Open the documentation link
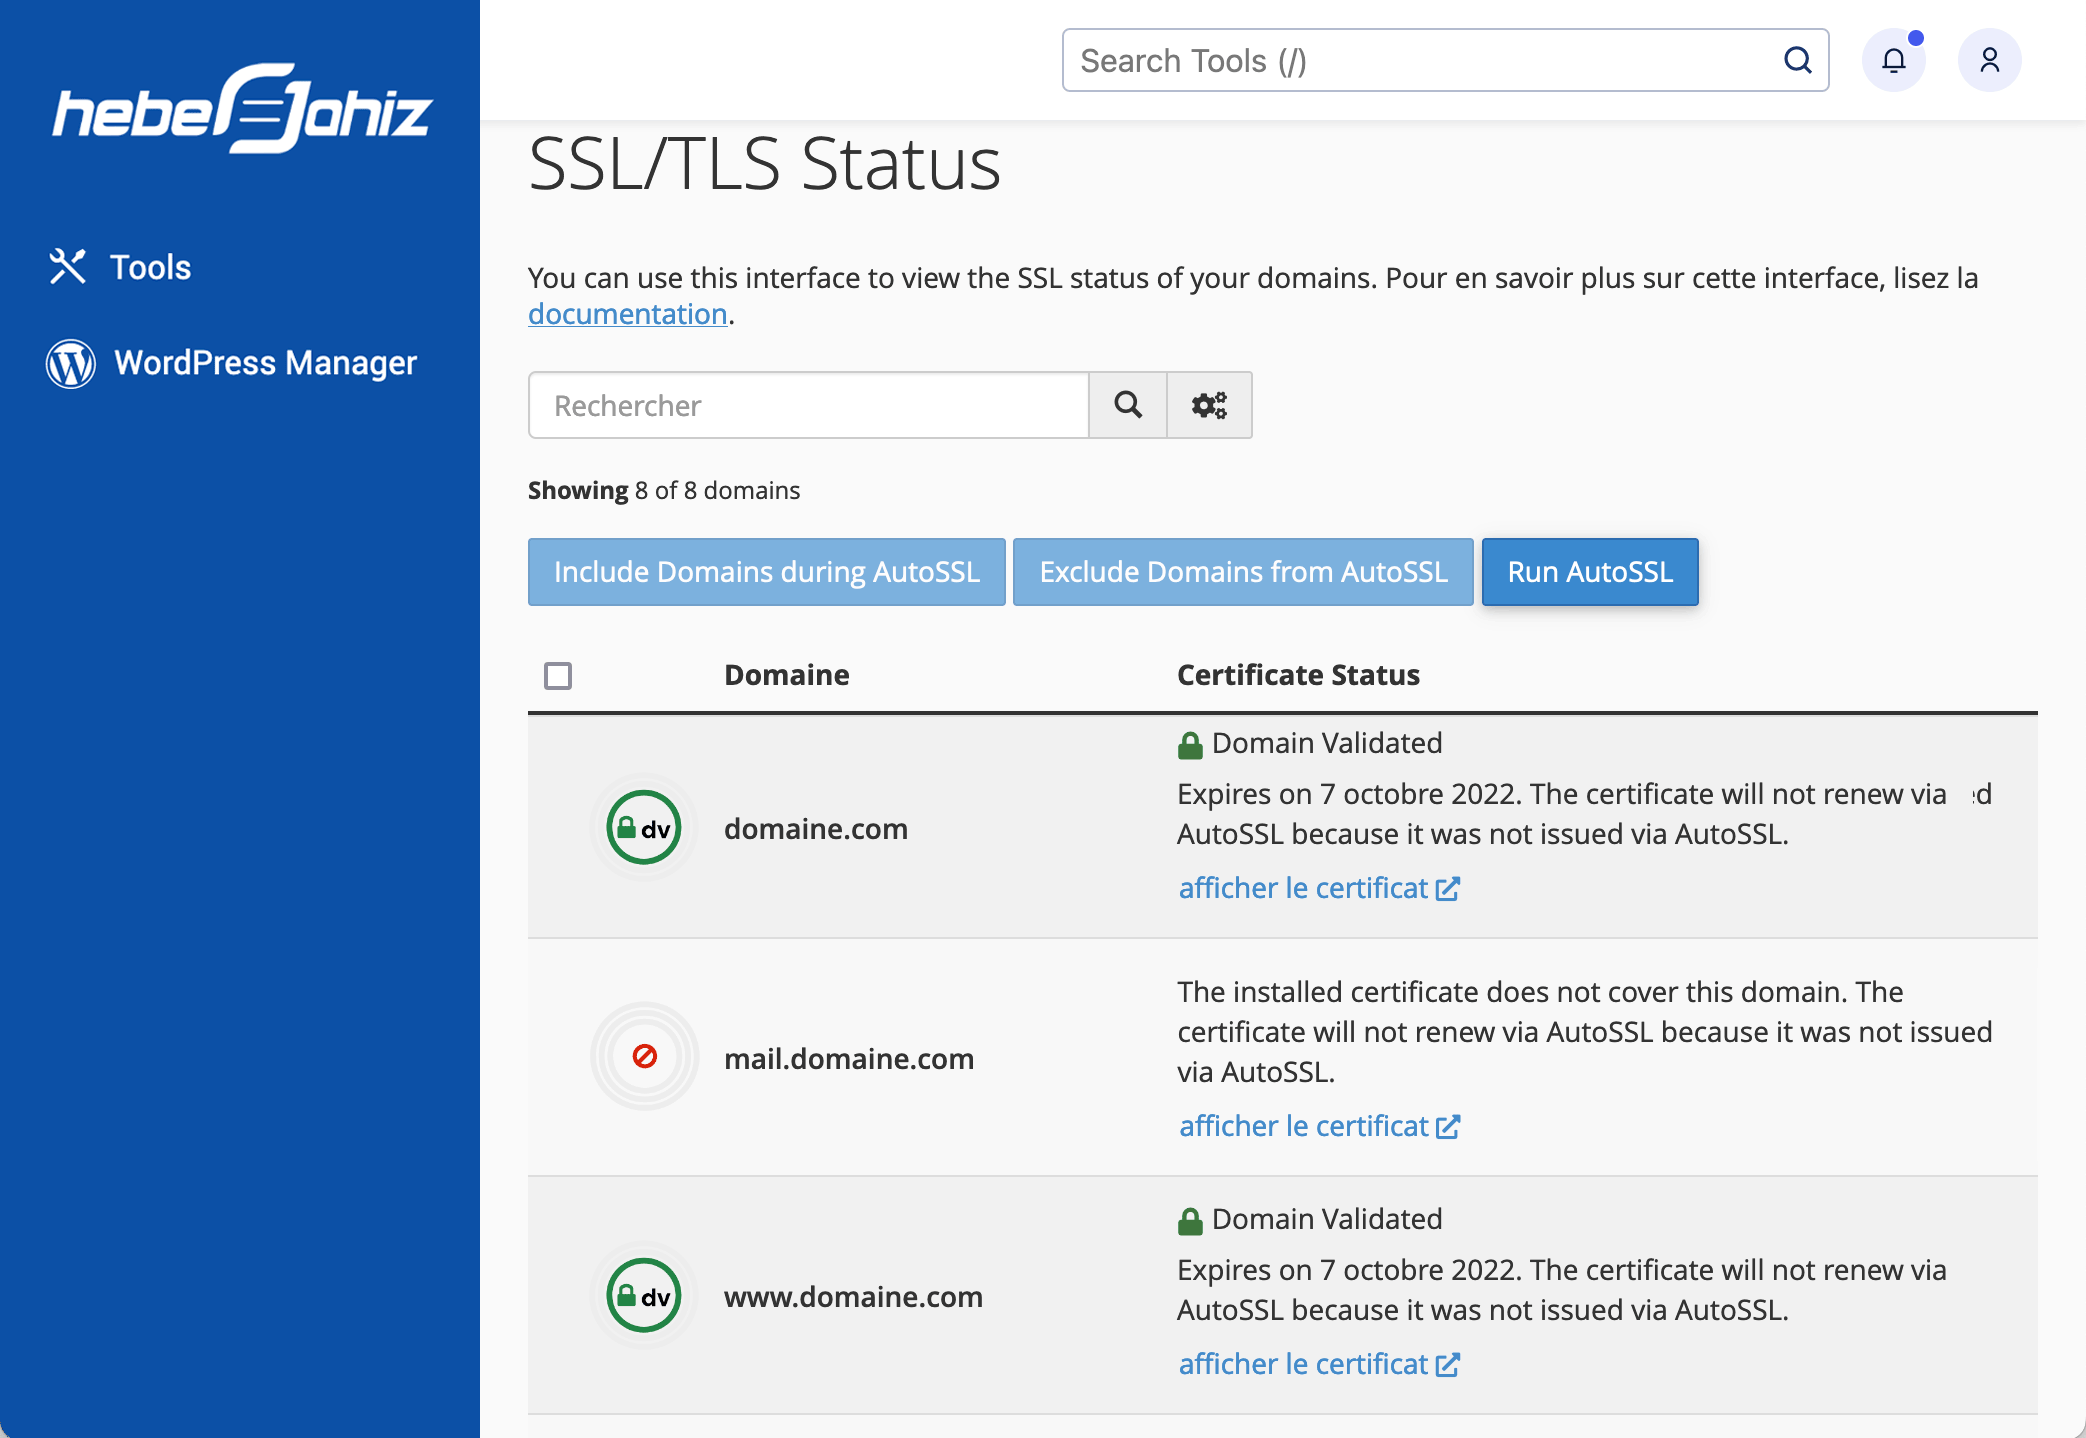The image size is (2086, 1438). pos(627,313)
